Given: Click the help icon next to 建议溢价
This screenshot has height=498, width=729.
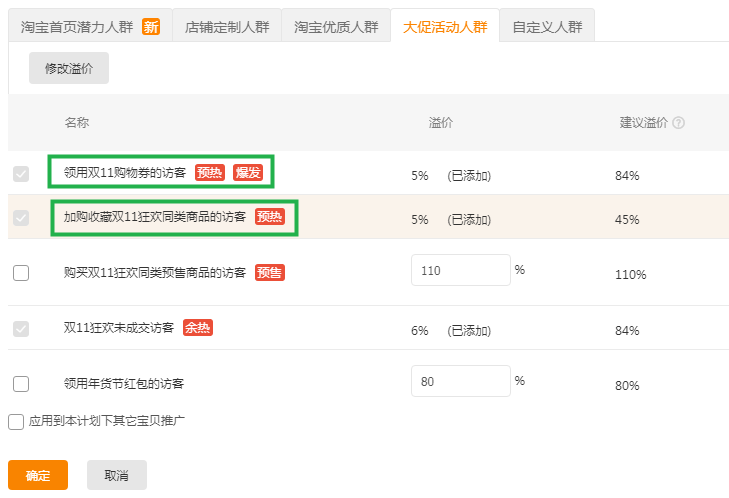Looking at the screenshot, I should 678,123.
